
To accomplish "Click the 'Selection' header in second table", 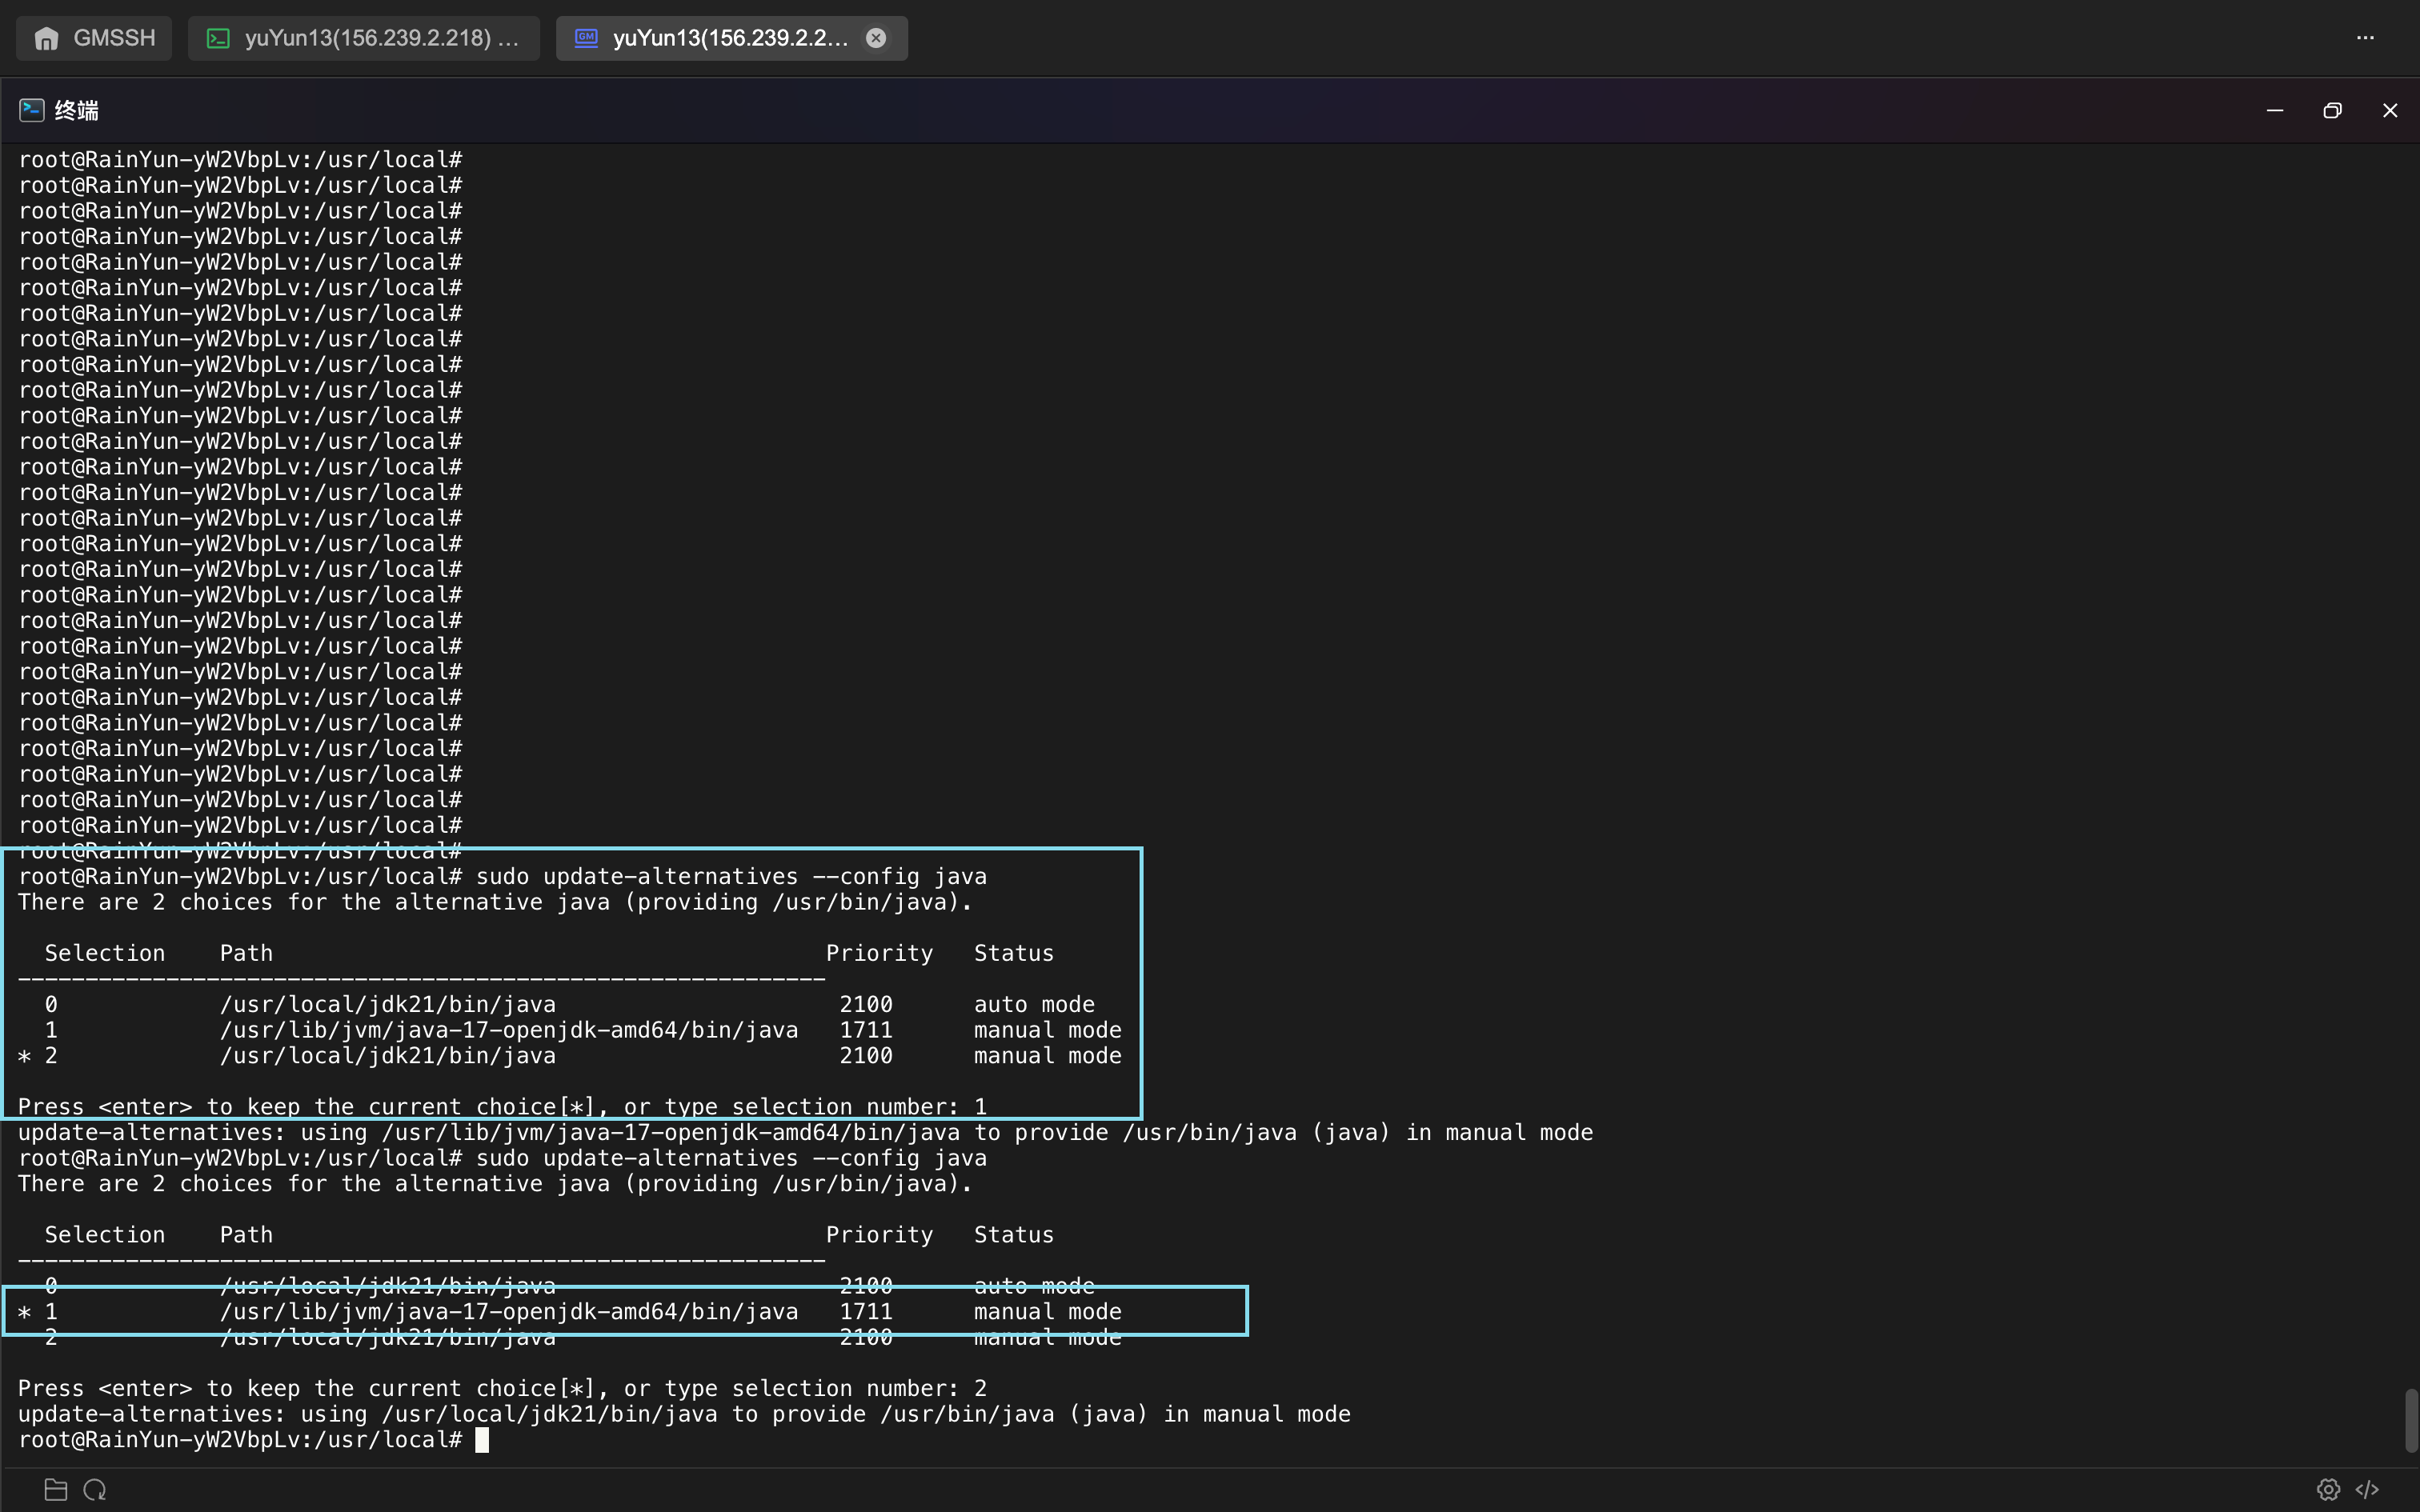I will pyautogui.click(x=104, y=1235).
